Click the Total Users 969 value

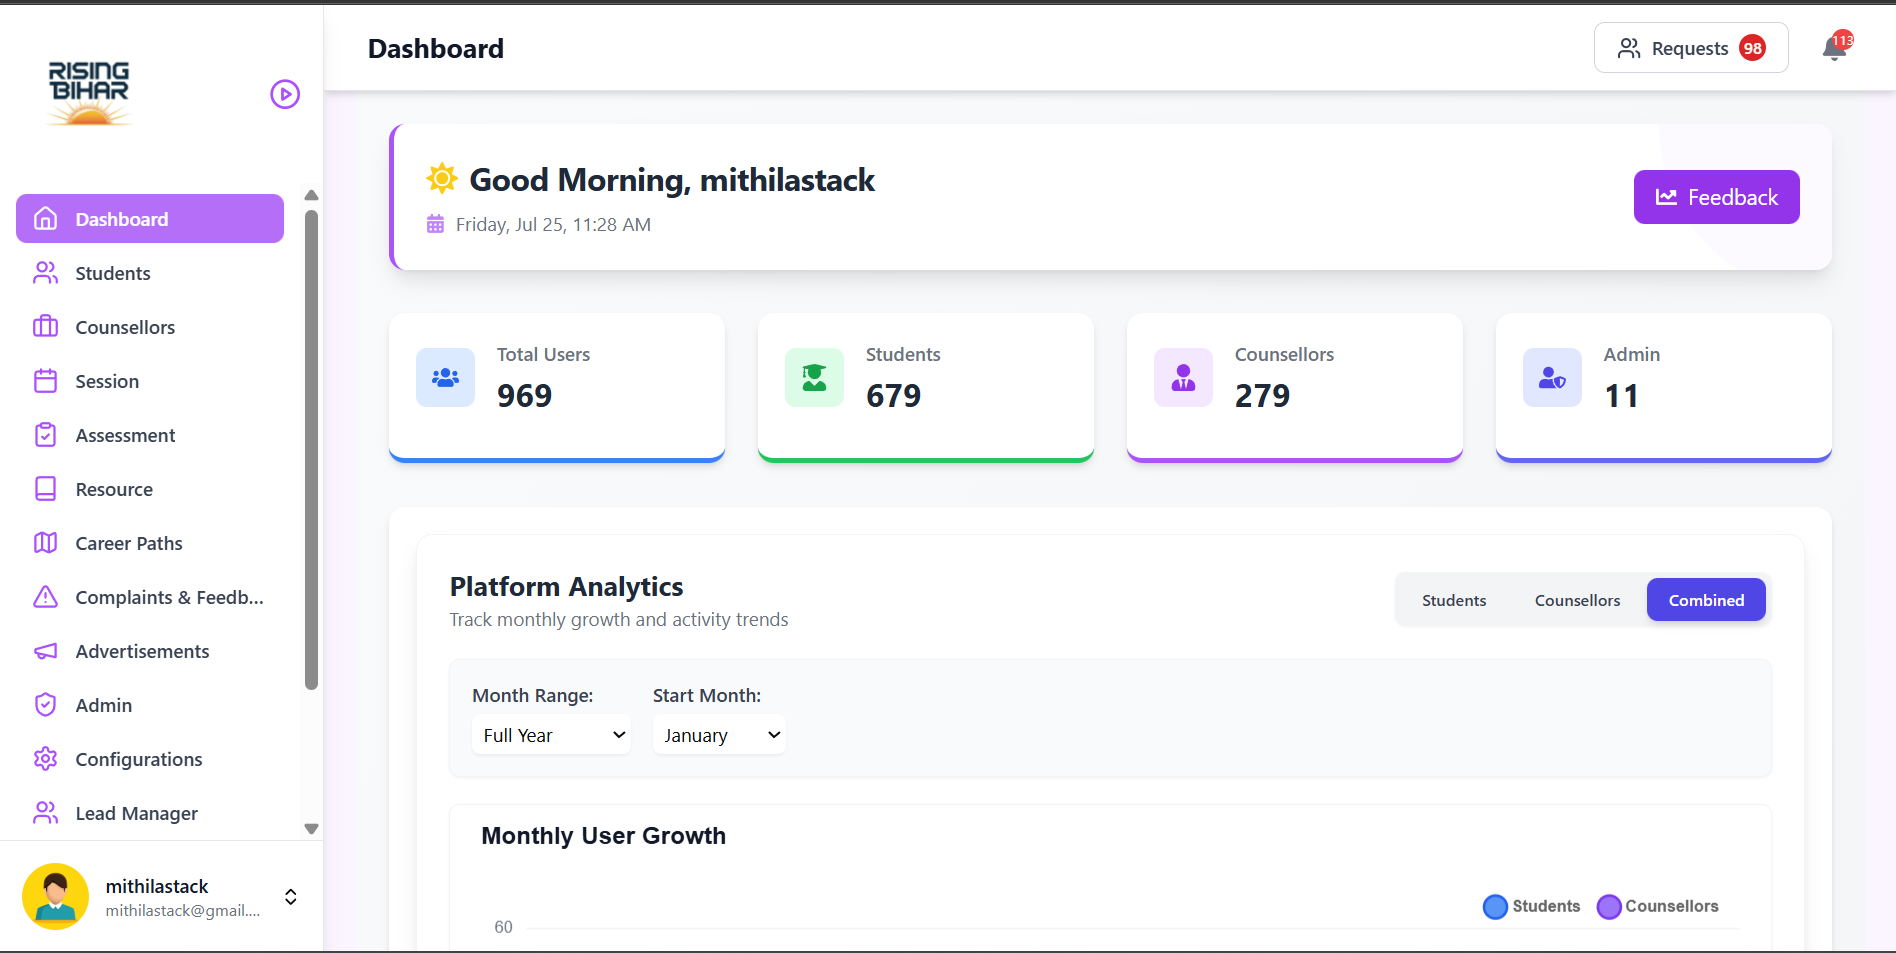(x=524, y=396)
